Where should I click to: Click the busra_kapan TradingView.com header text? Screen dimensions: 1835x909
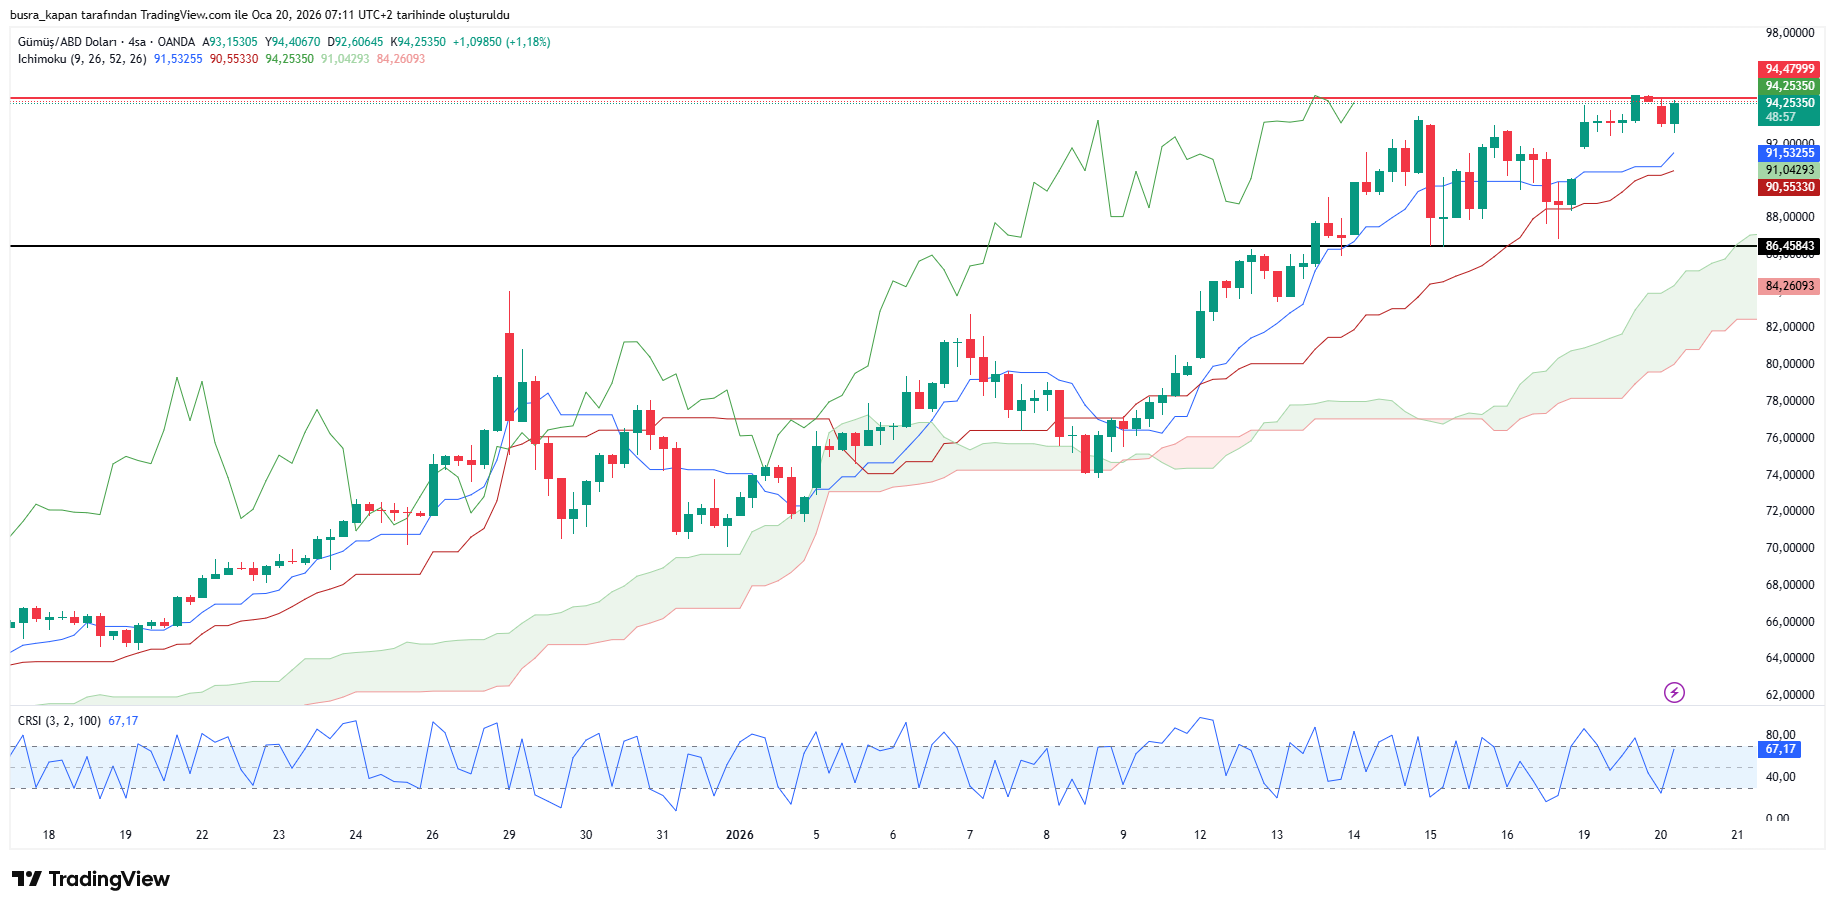259,15
